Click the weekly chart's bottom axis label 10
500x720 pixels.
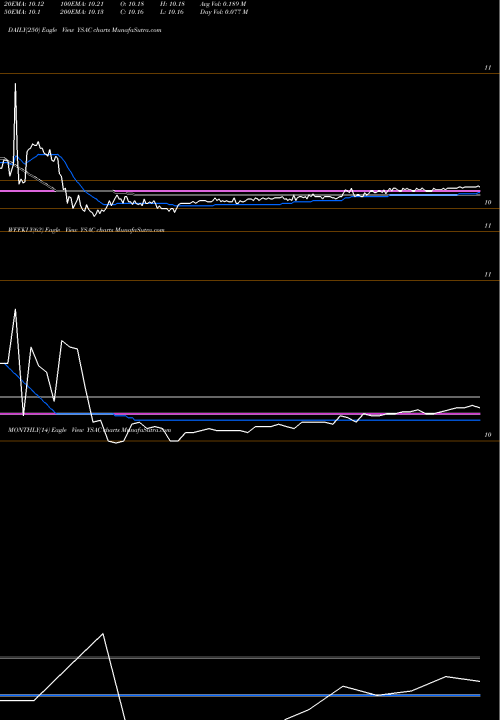click(x=488, y=434)
